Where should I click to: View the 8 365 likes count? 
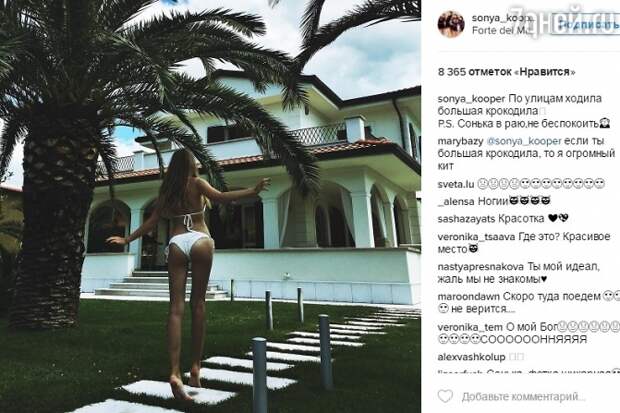tap(507, 72)
